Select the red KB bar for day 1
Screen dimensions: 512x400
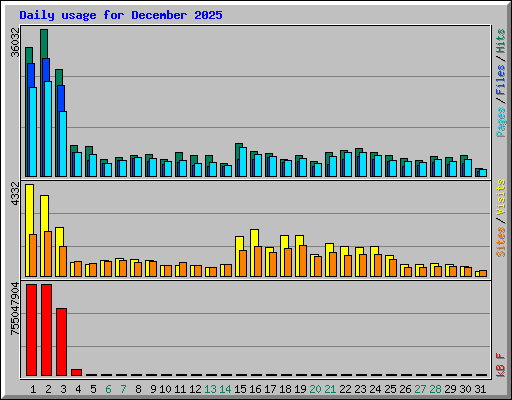pyautogui.click(x=31, y=330)
